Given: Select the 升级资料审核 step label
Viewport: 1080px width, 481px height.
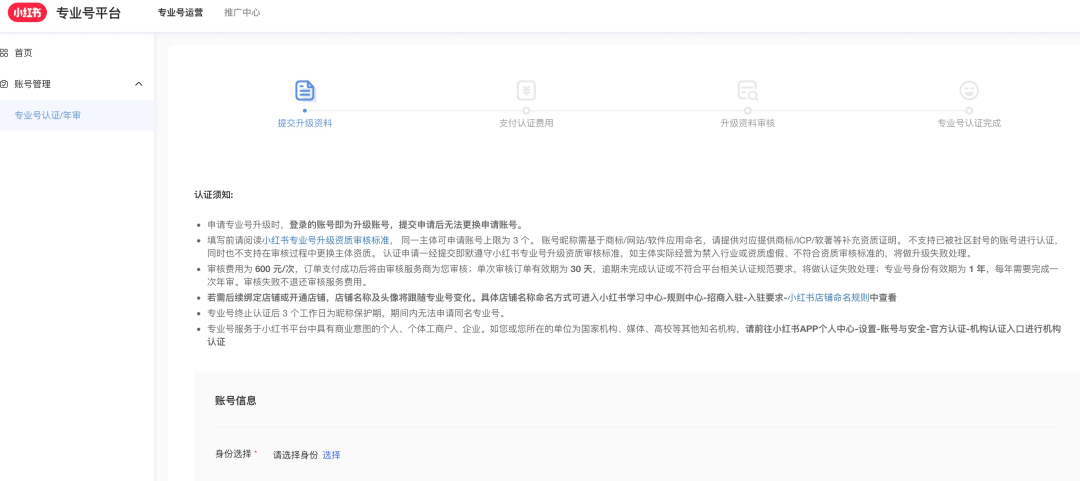Looking at the screenshot, I should (747, 123).
